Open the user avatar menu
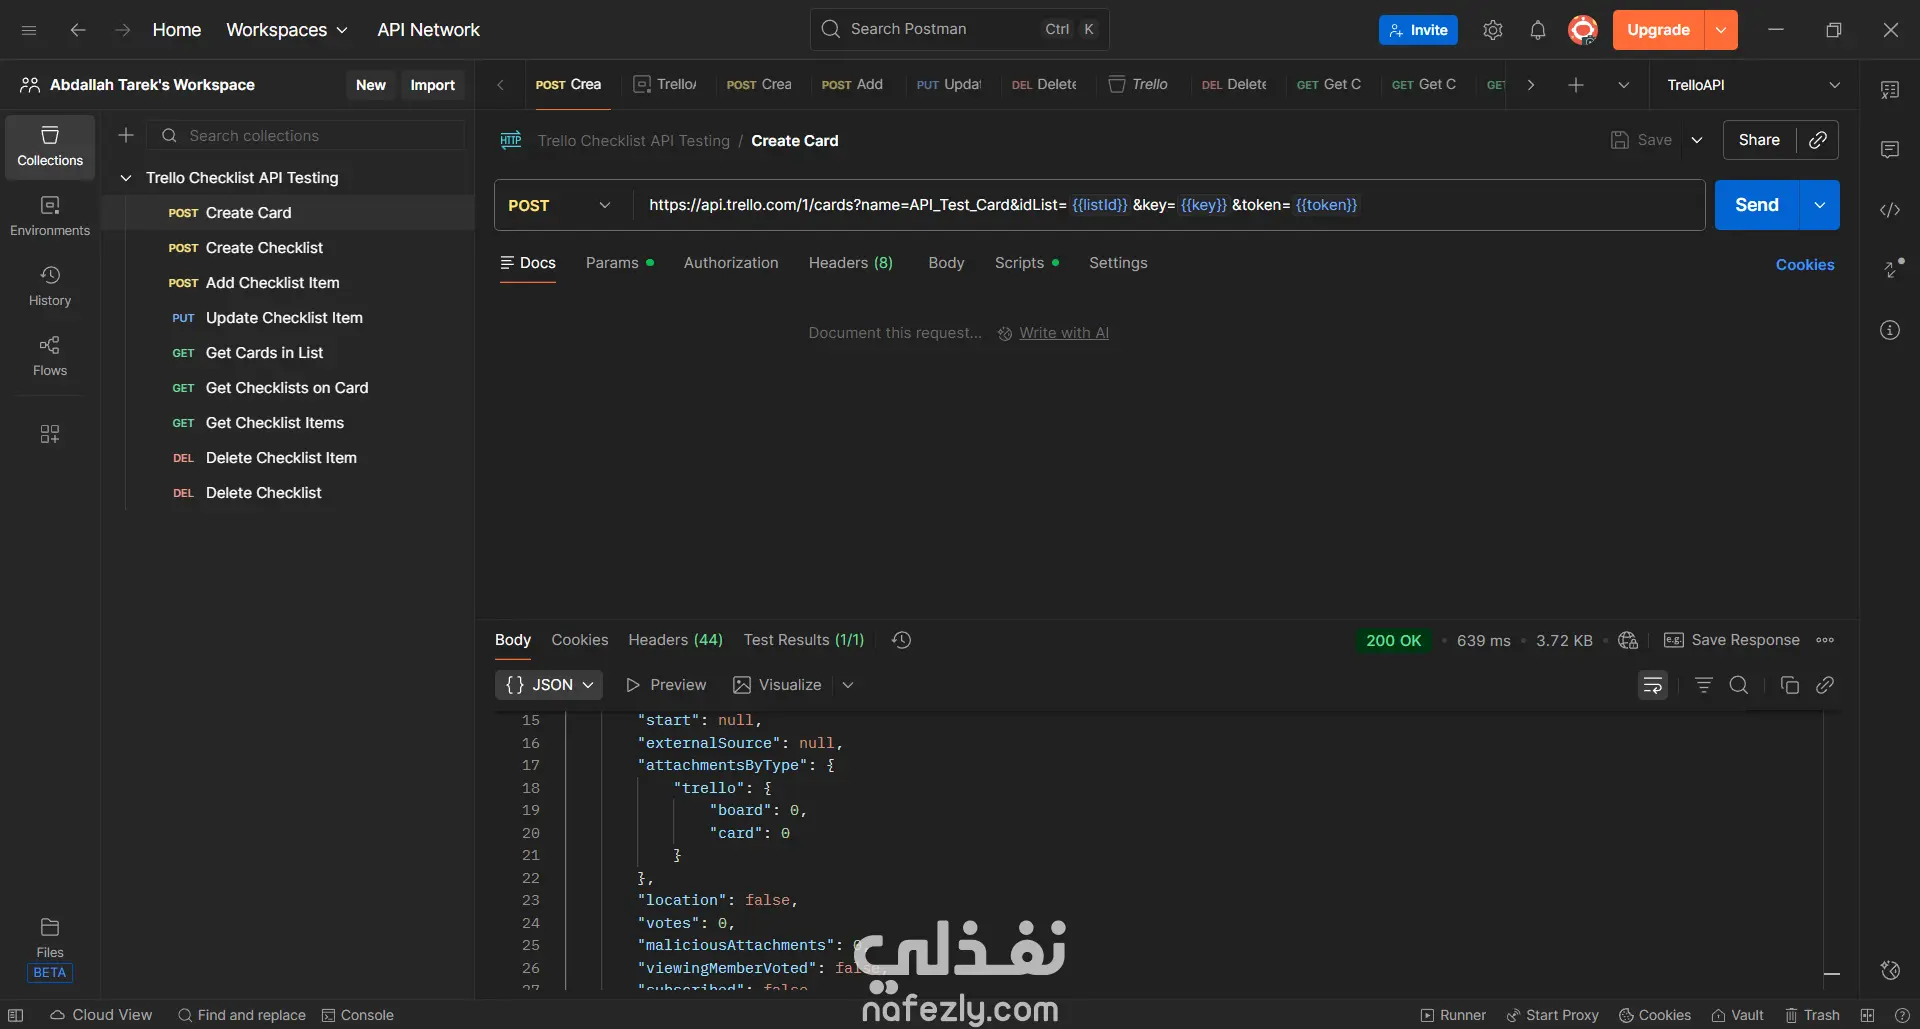This screenshot has width=1920, height=1029. pos(1583,30)
